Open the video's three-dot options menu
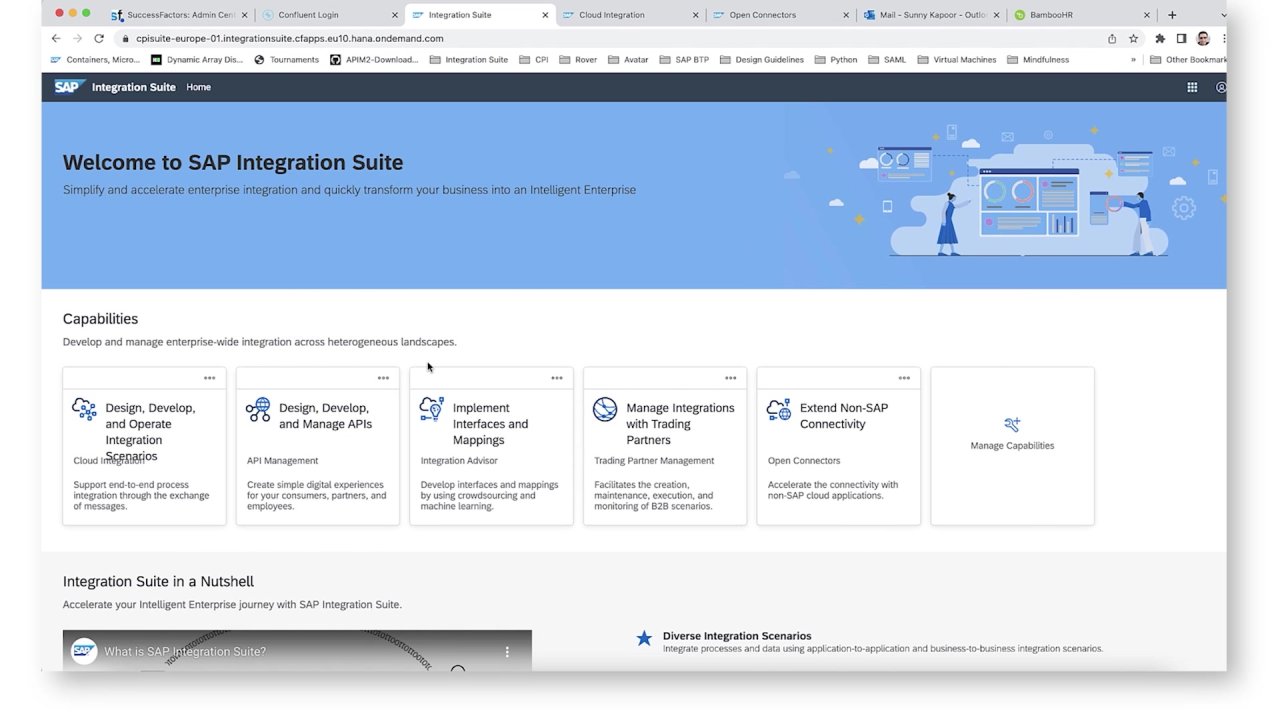 point(507,652)
